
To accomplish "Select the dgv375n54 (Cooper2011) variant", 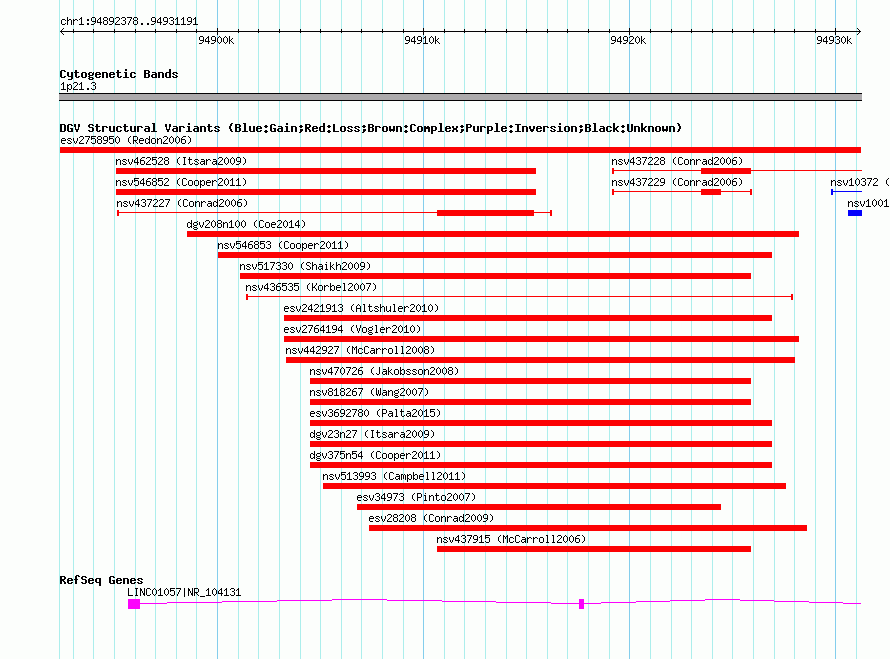I will [x=541, y=465].
